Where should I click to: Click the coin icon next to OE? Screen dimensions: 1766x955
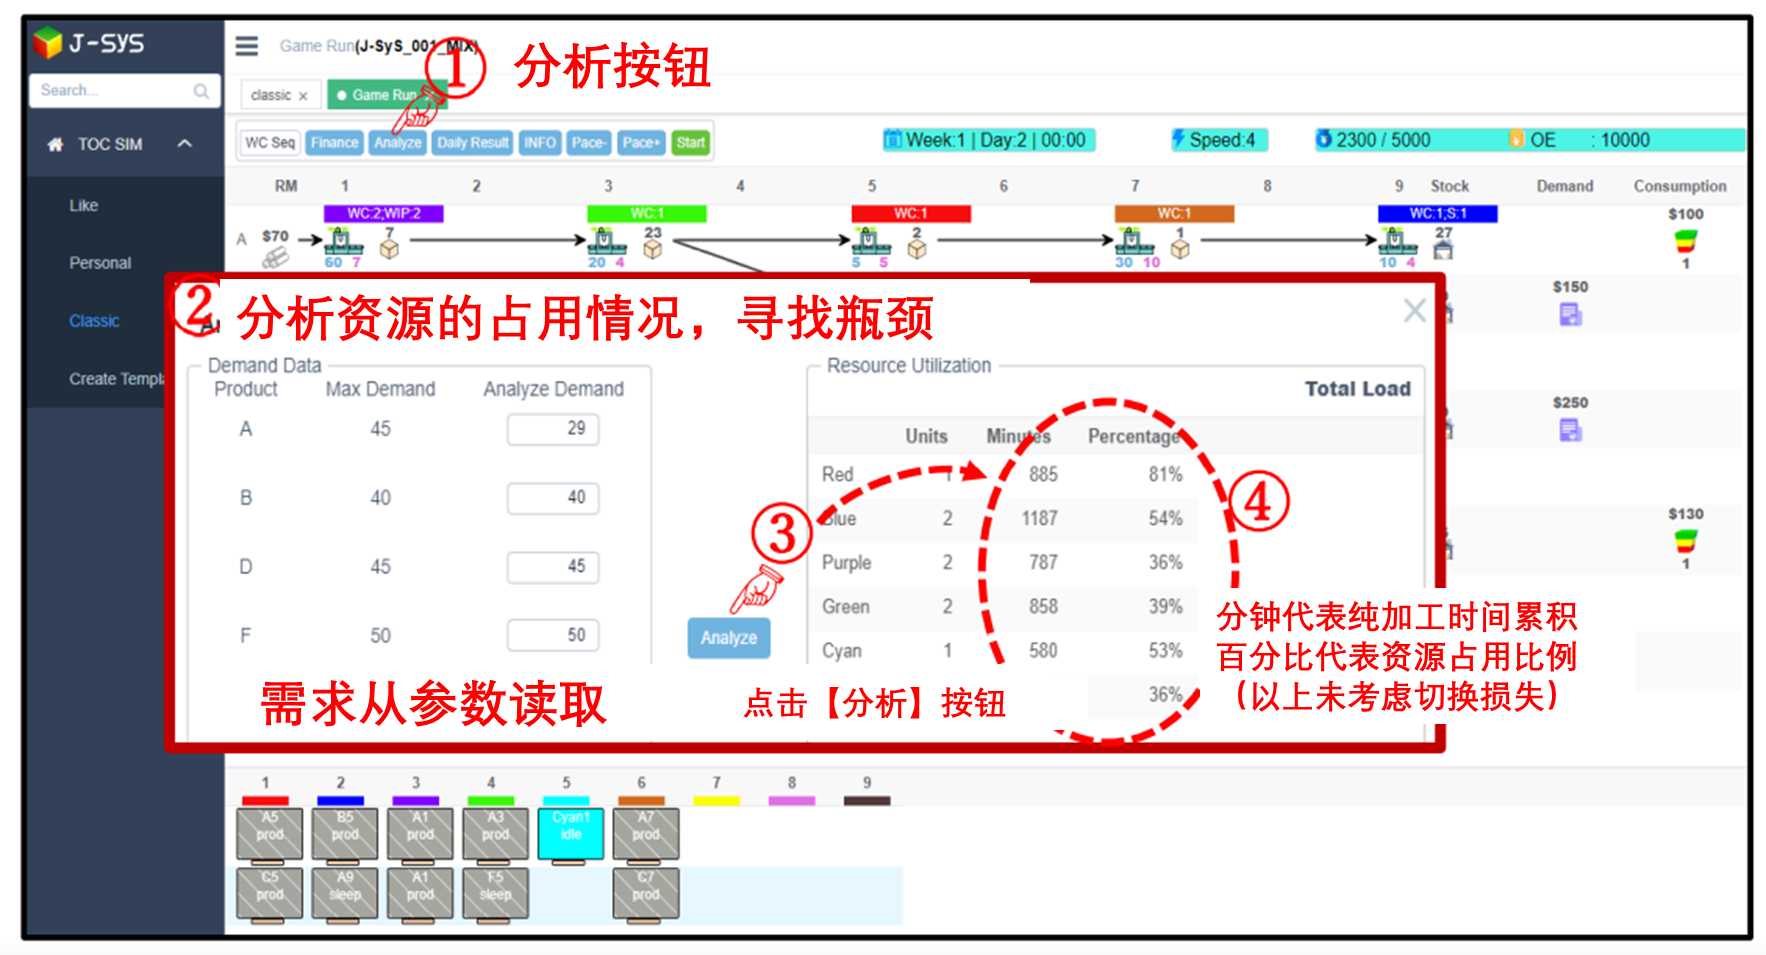pos(1518,139)
